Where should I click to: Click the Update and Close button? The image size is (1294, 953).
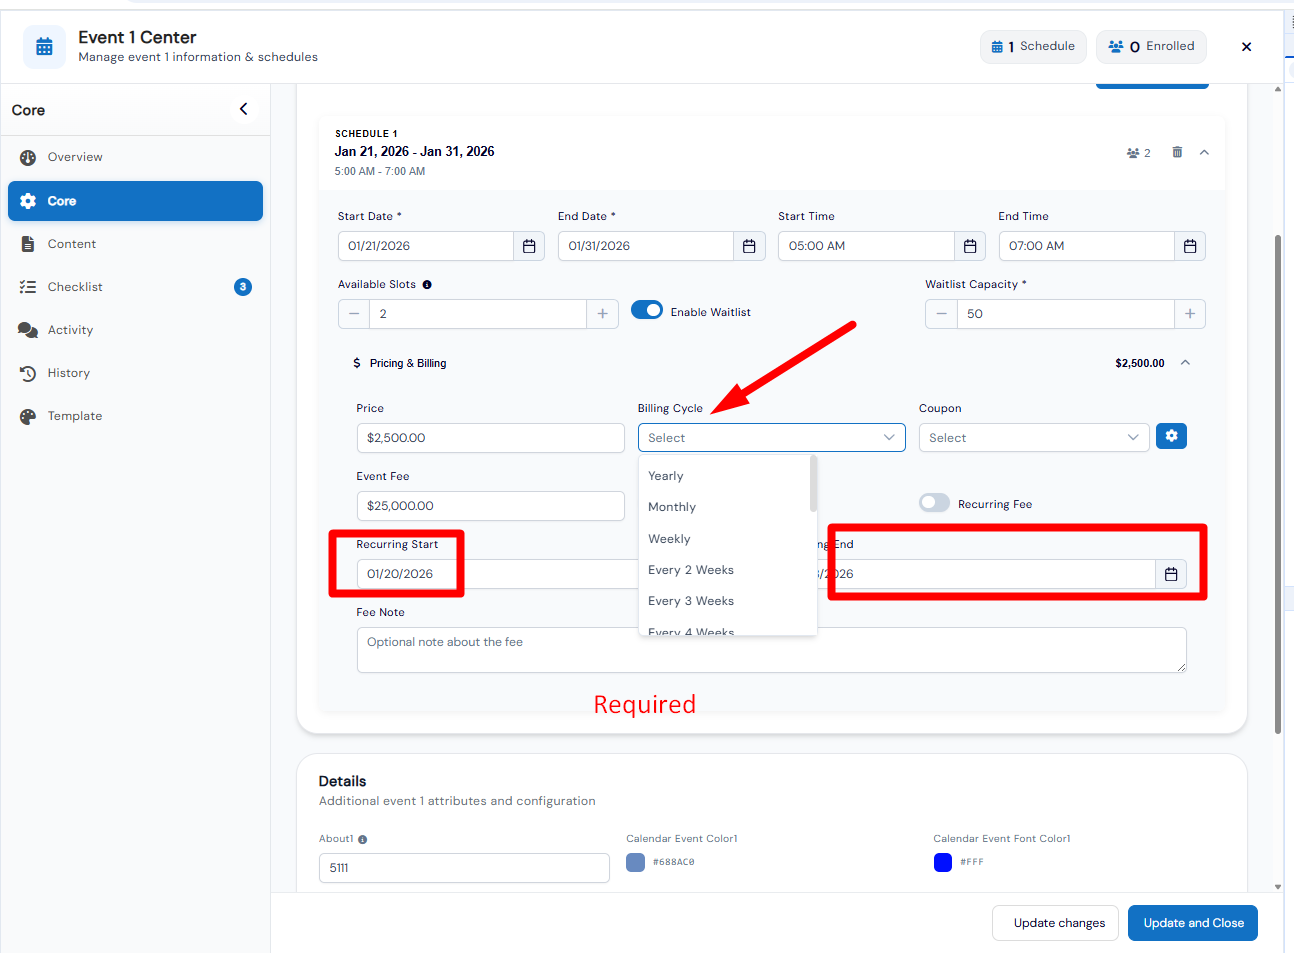click(x=1193, y=923)
